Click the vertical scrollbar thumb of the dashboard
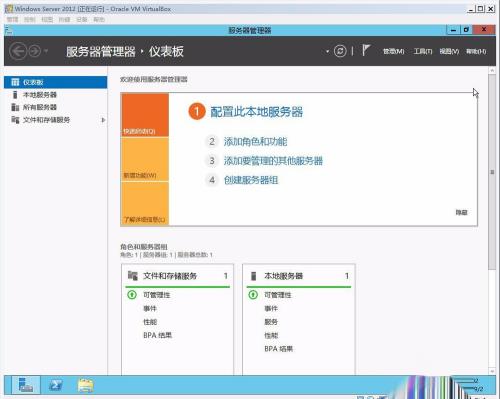The width and height of the screenshot is (500, 399). coord(492,172)
